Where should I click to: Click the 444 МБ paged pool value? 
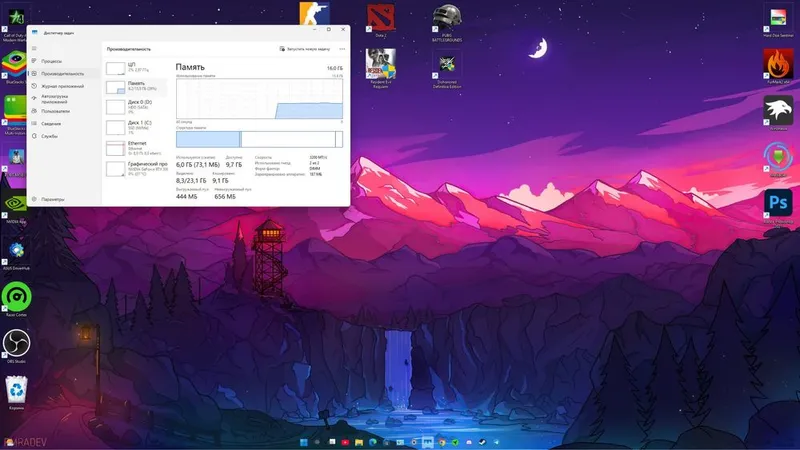(186, 196)
